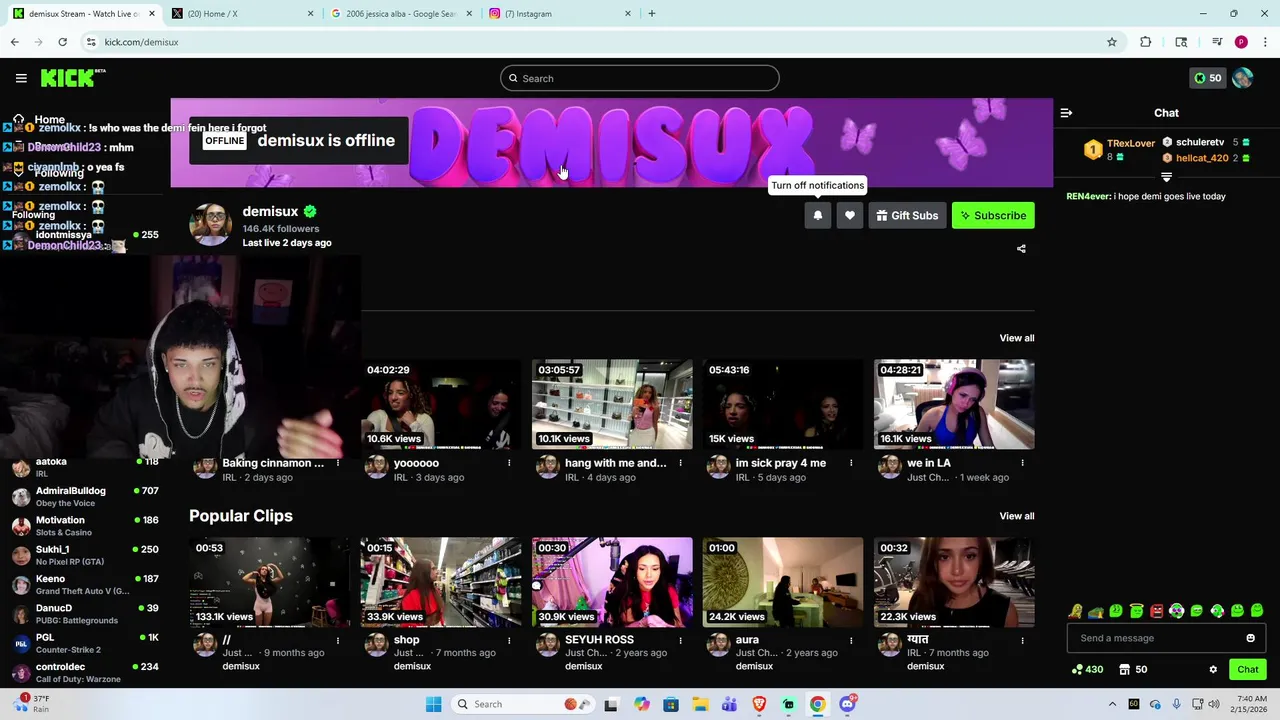This screenshot has width=1280, height=720.
Task: Play the 'shop' clip thumbnail
Action: [441, 582]
